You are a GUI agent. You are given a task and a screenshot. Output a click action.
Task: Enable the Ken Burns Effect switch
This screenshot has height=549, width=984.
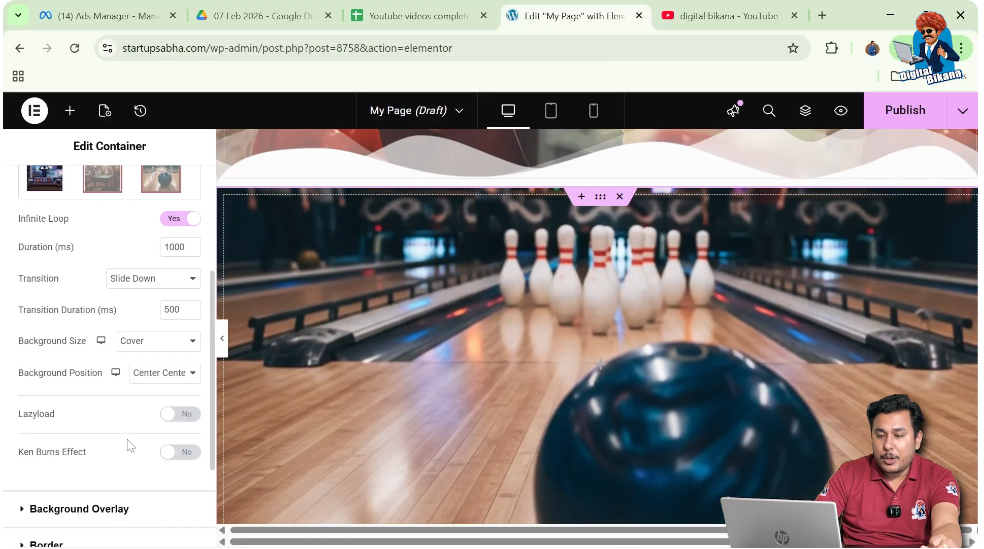180,452
